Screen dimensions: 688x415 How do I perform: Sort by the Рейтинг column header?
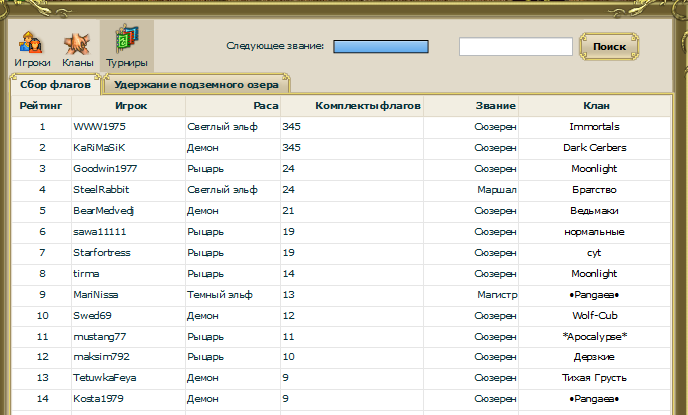pos(41,105)
